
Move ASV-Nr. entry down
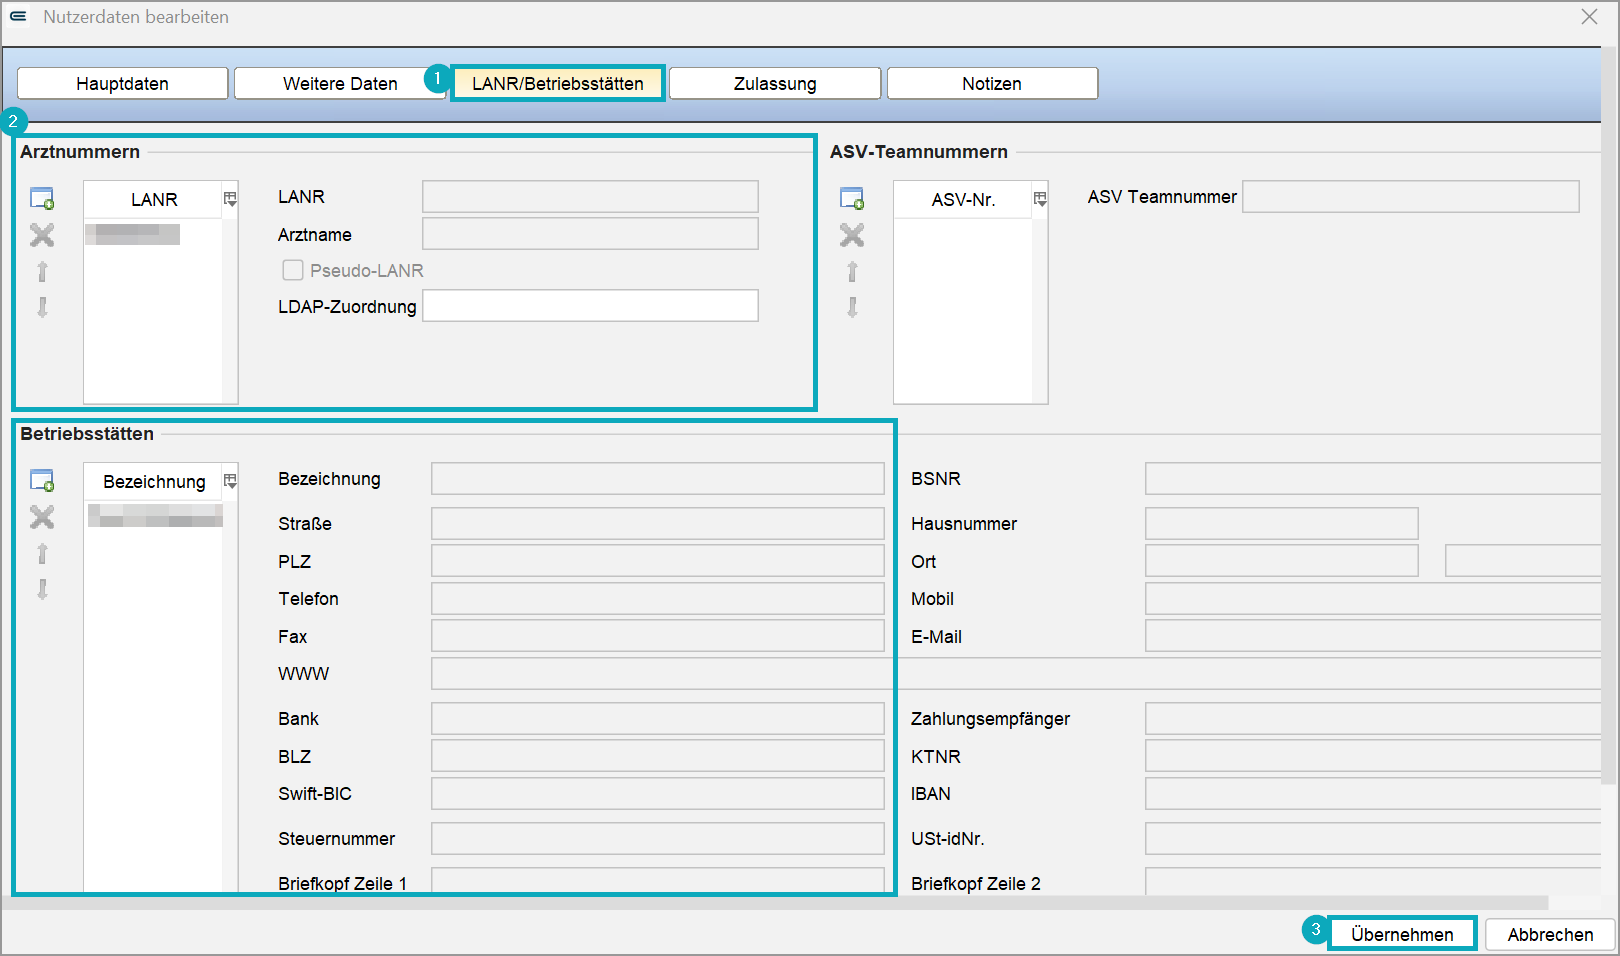tap(852, 306)
